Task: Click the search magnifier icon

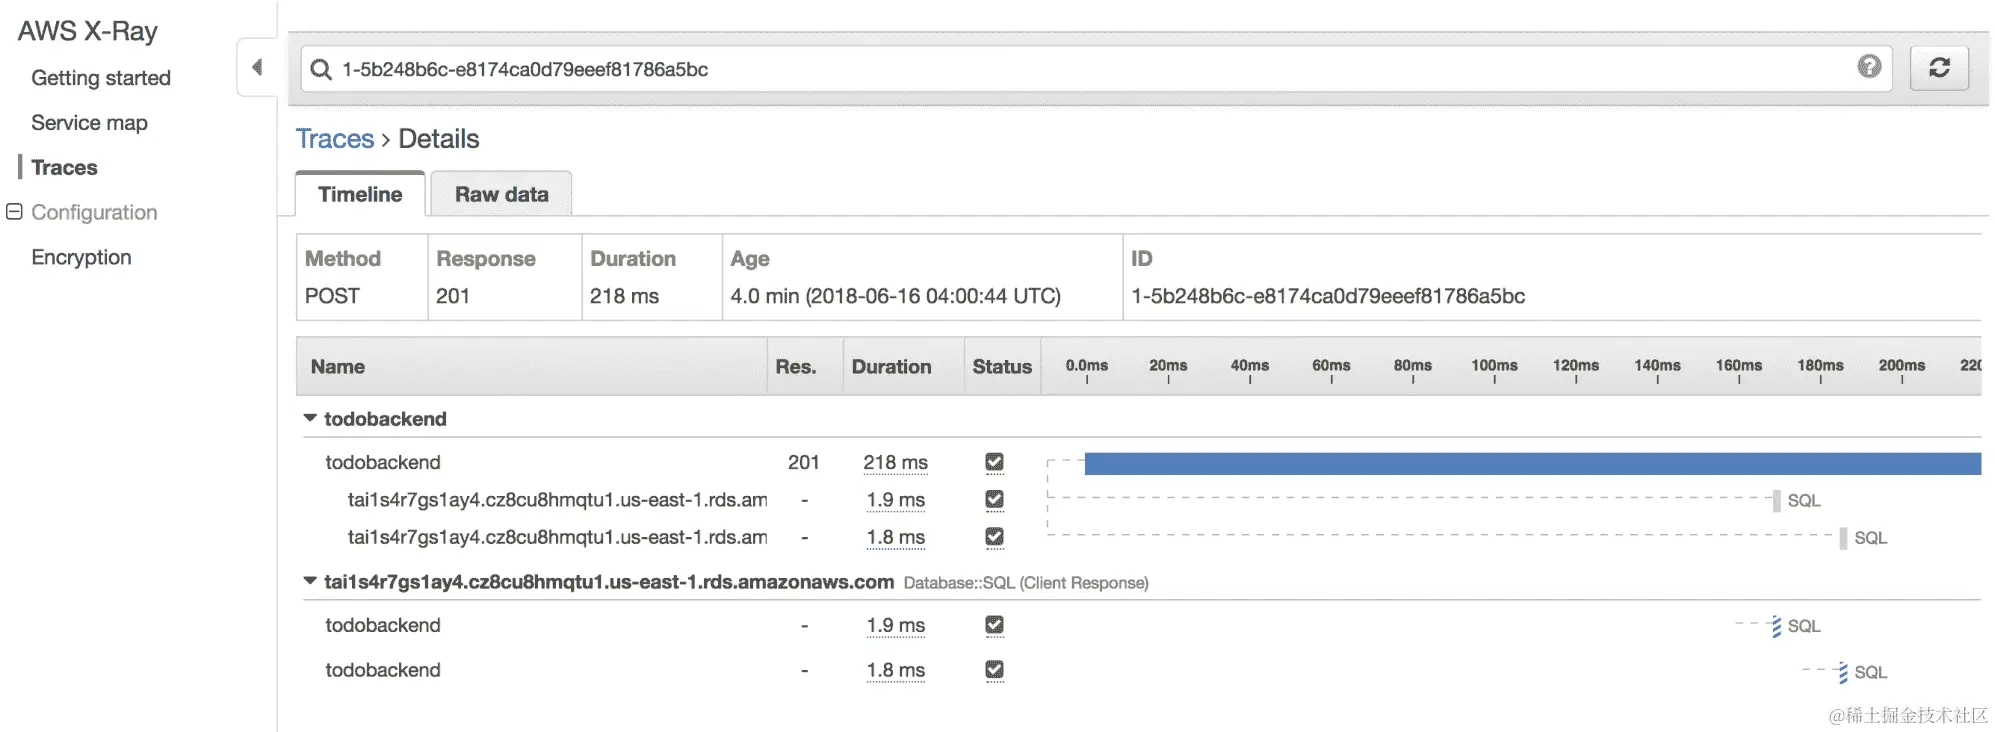Action: (321, 69)
